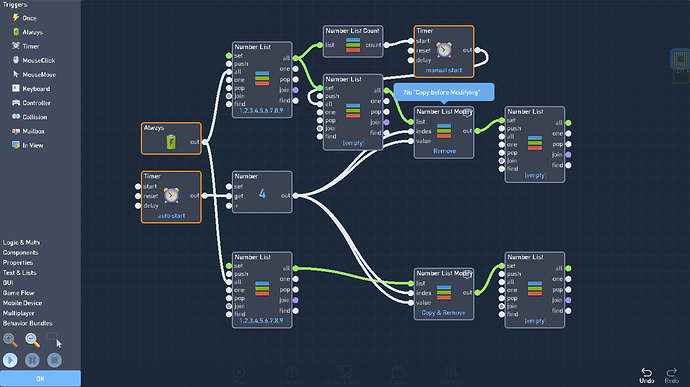Viewport: 690px width, 387px height.
Task: Confirm with the OK button
Action: tap(40, 379)
